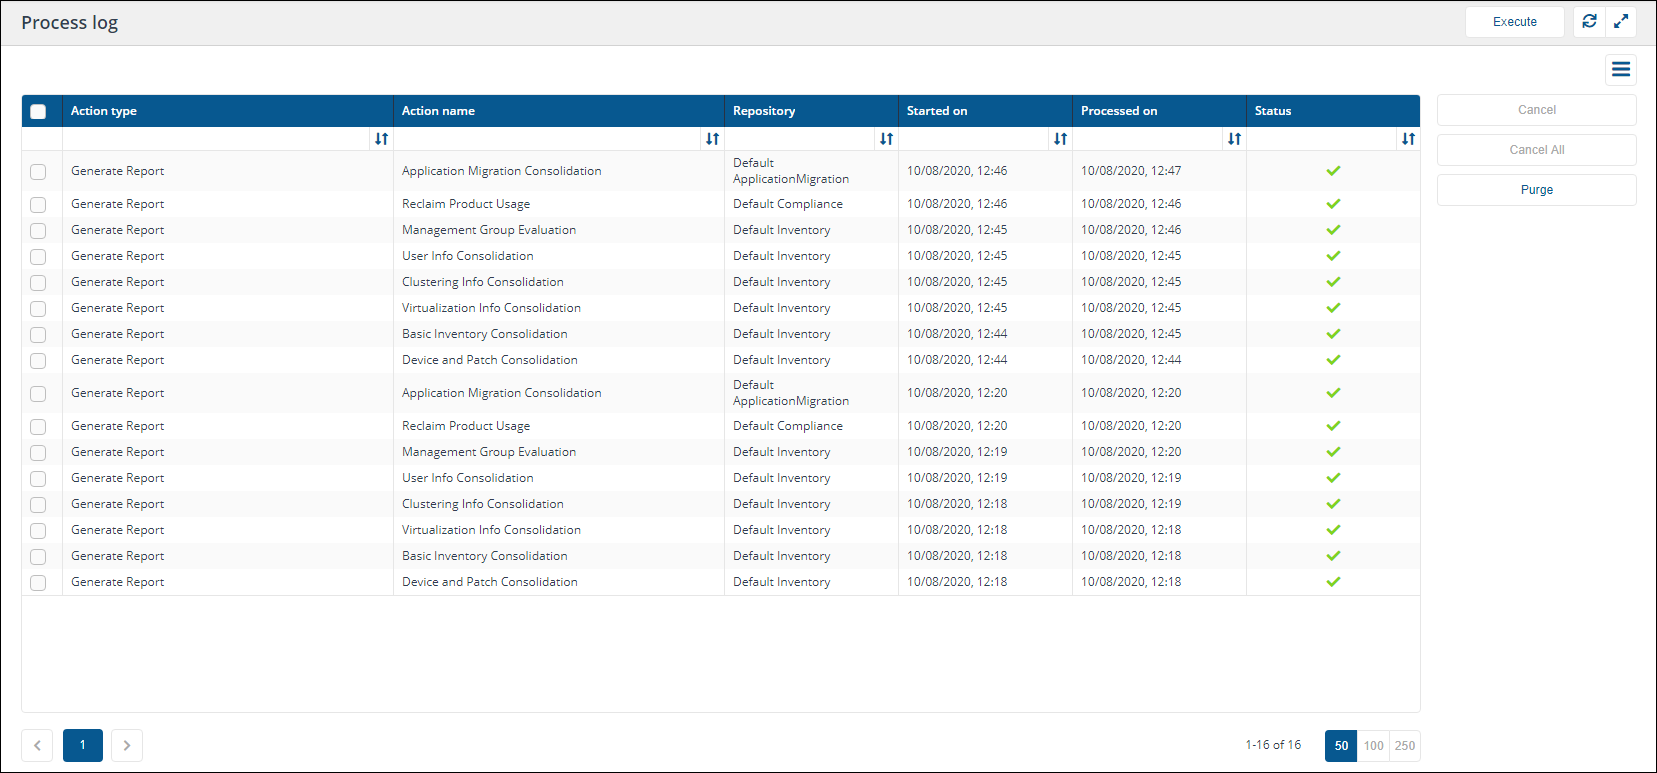Set page size to 100 rows
The height and width of the screenshot is (773, 1657).
click(x=1373, y=746)
